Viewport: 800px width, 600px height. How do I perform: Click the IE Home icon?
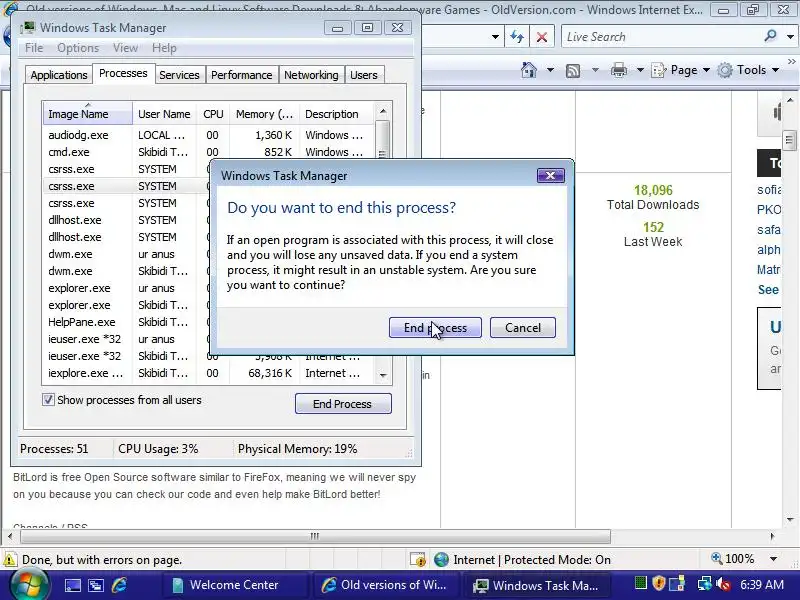click(529, 70)
